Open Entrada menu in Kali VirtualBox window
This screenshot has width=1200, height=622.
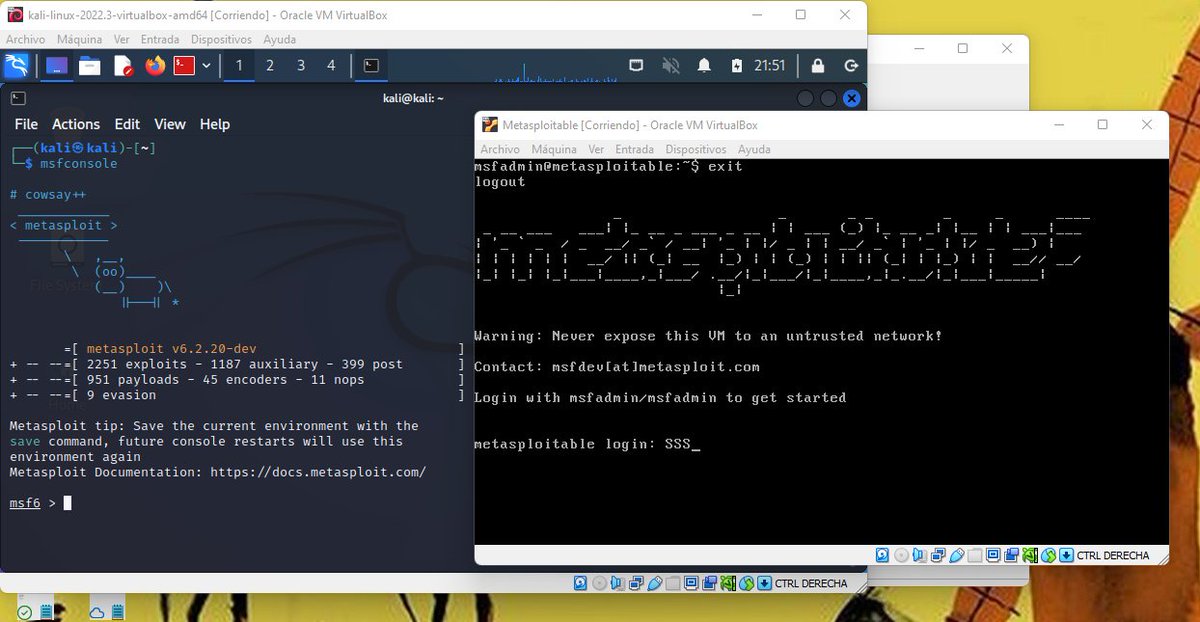click(x=160, y=39)
